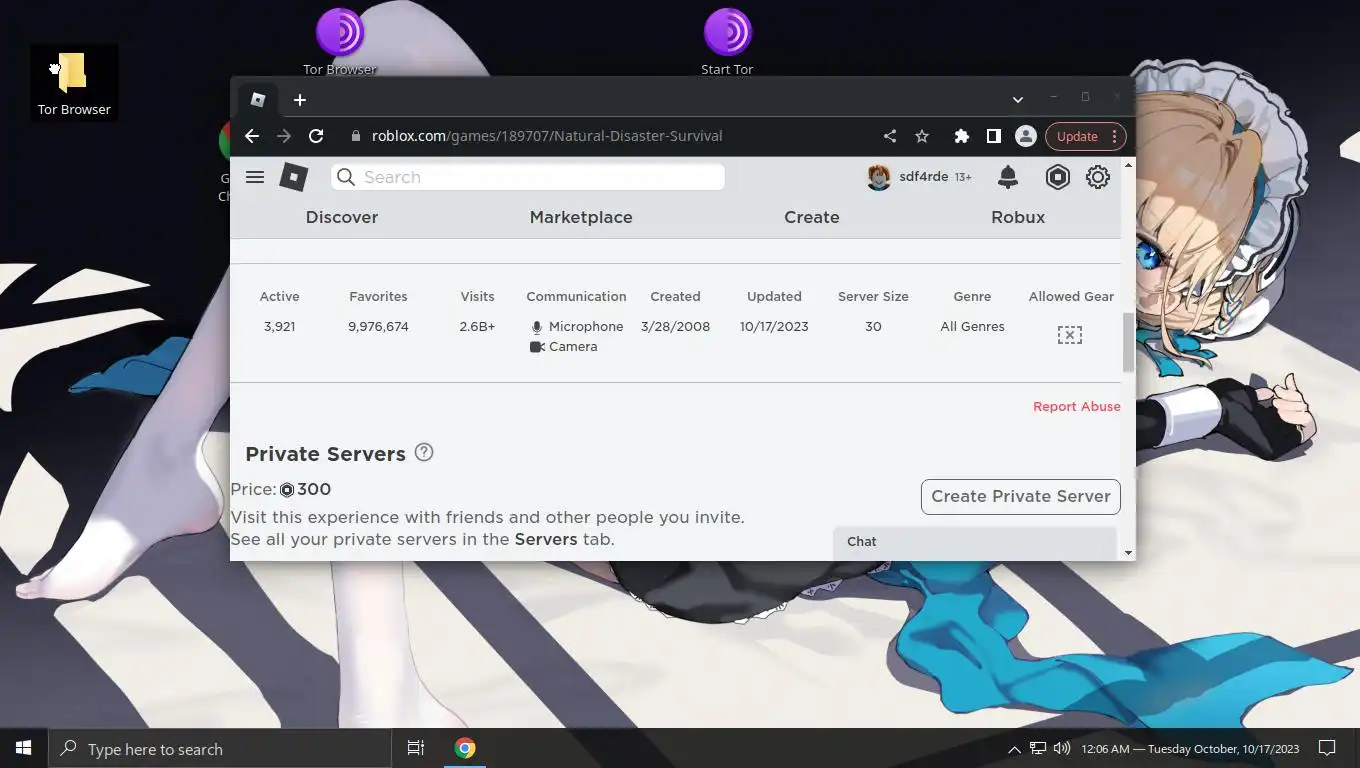The image size is (1360, 768).
Task: Click the scrollbar down arrow
Action: (1129, 553)
